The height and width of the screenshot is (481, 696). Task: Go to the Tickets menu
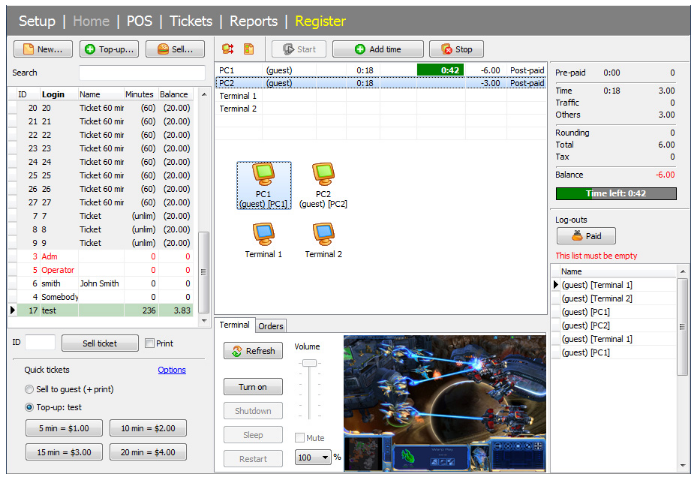(191, 20)
